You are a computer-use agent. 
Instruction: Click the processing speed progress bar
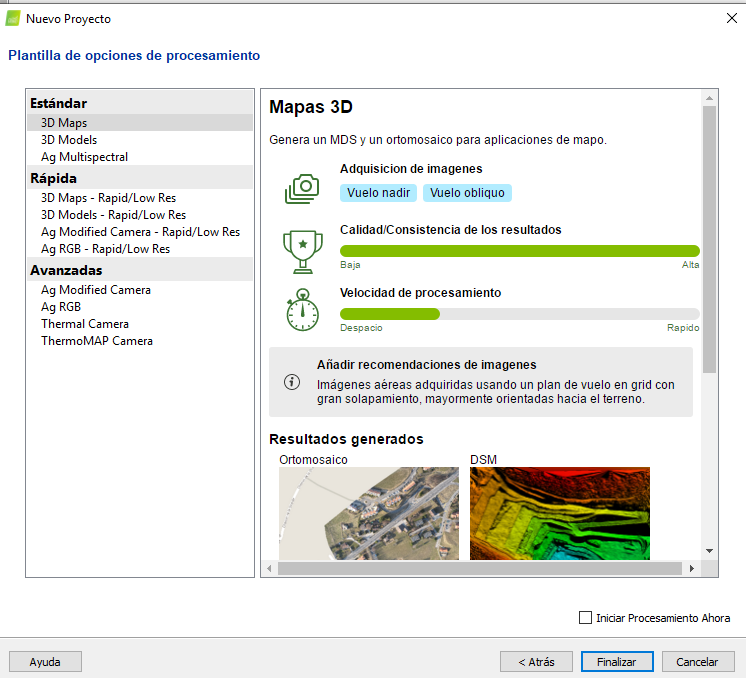point(520,314)
